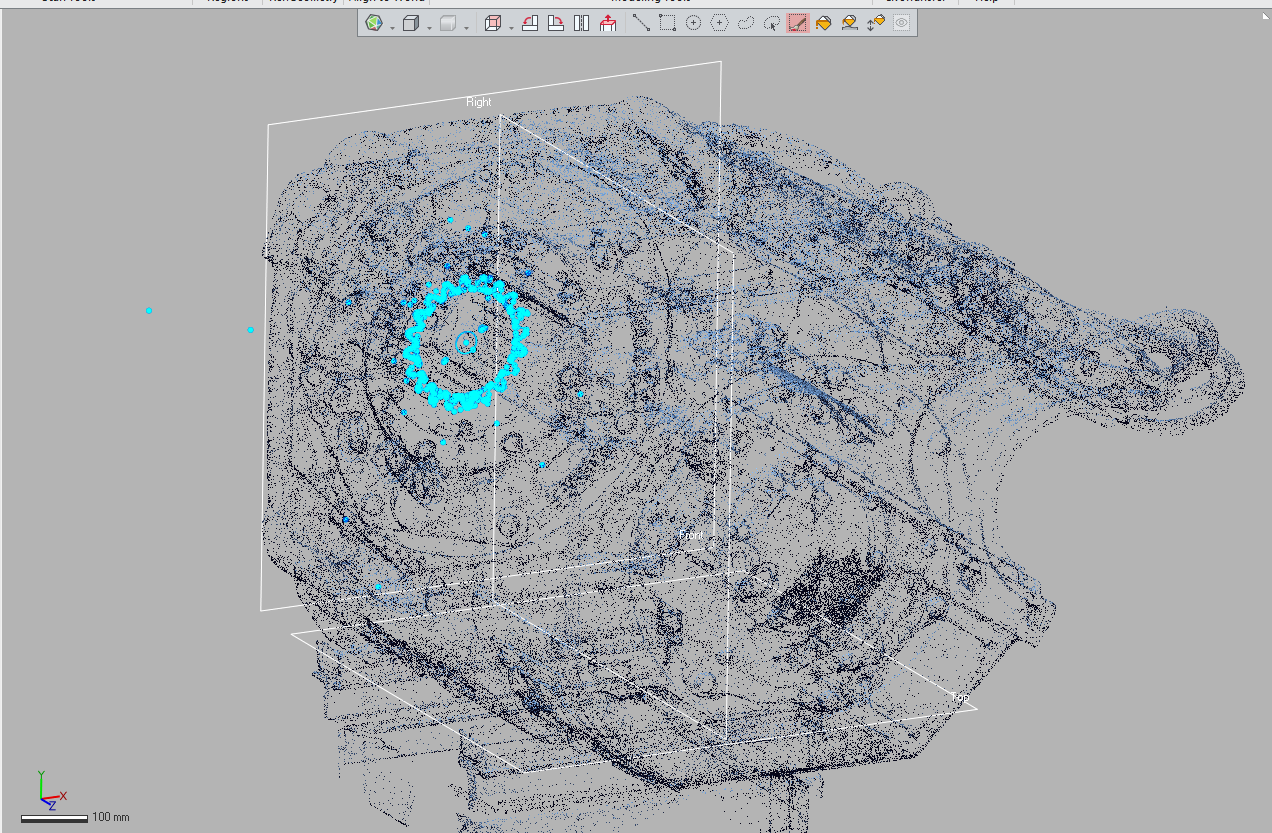Select the Lasso selection tool

(745, 23)
